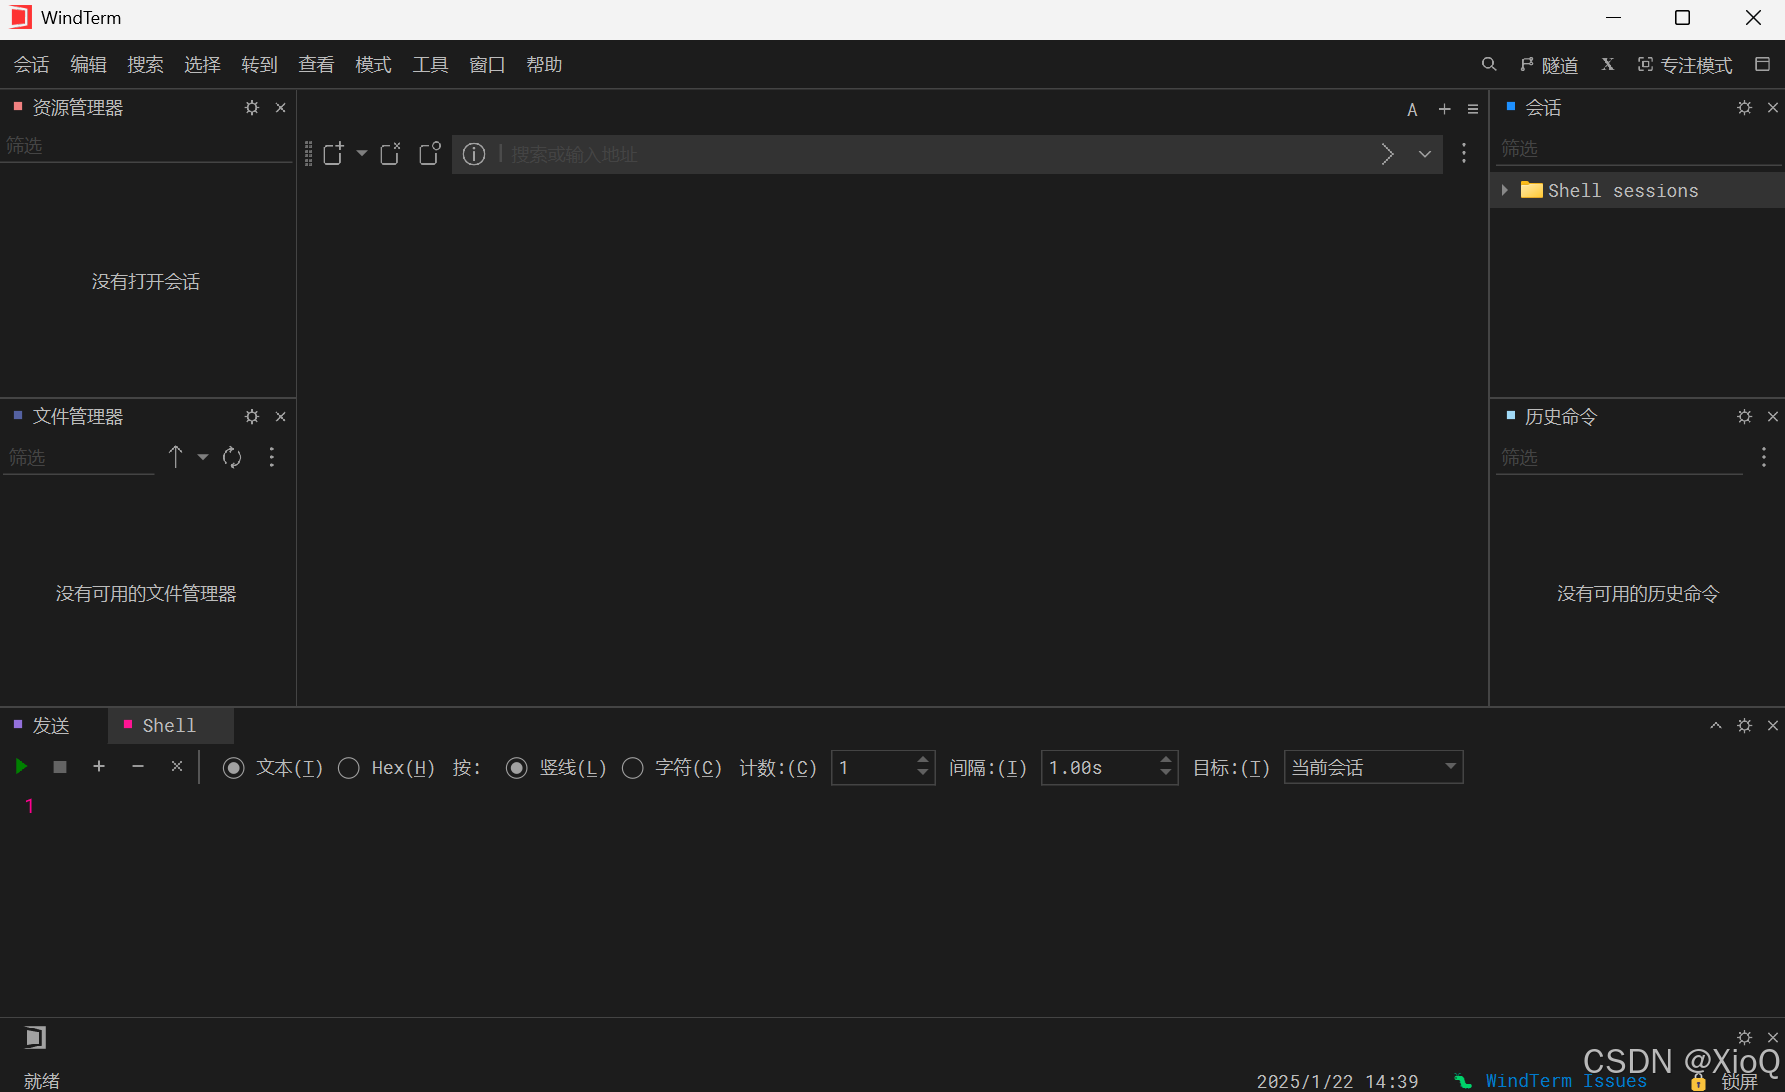Open dropdown arrow next to up-directory arrow
The height and width of the screenshot is (1092, 1785).
click(203, 457)
